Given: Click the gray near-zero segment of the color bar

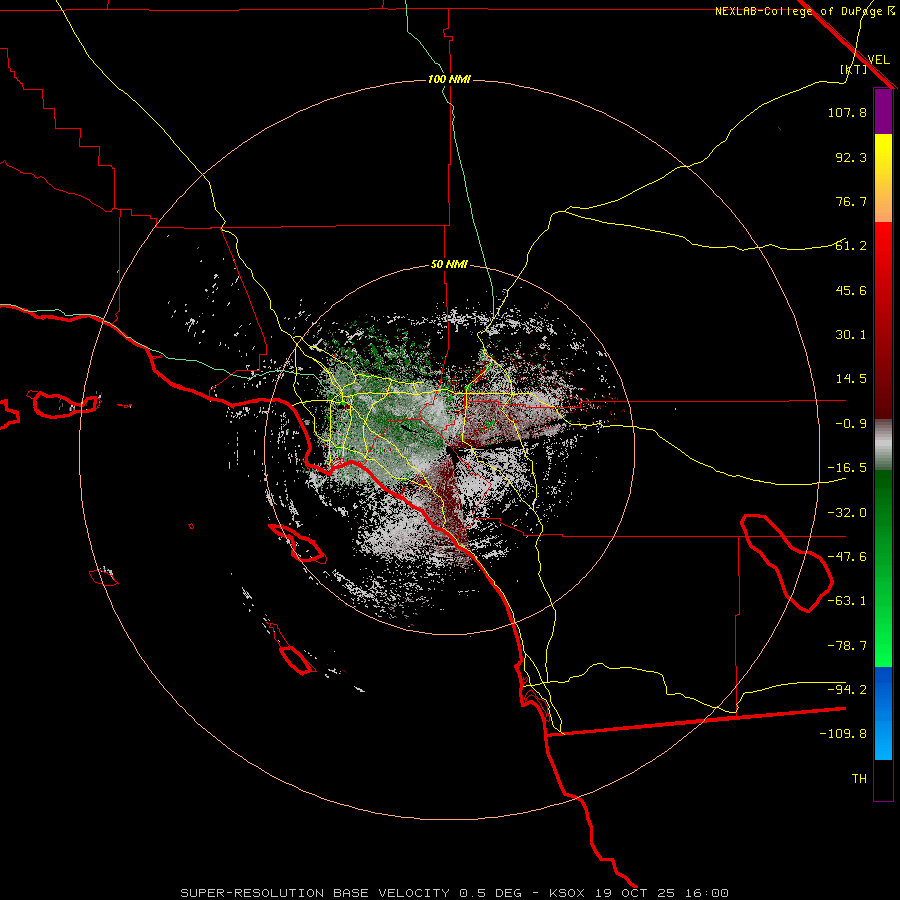Looking at the screenshot, I should click(x=883, y=445).
